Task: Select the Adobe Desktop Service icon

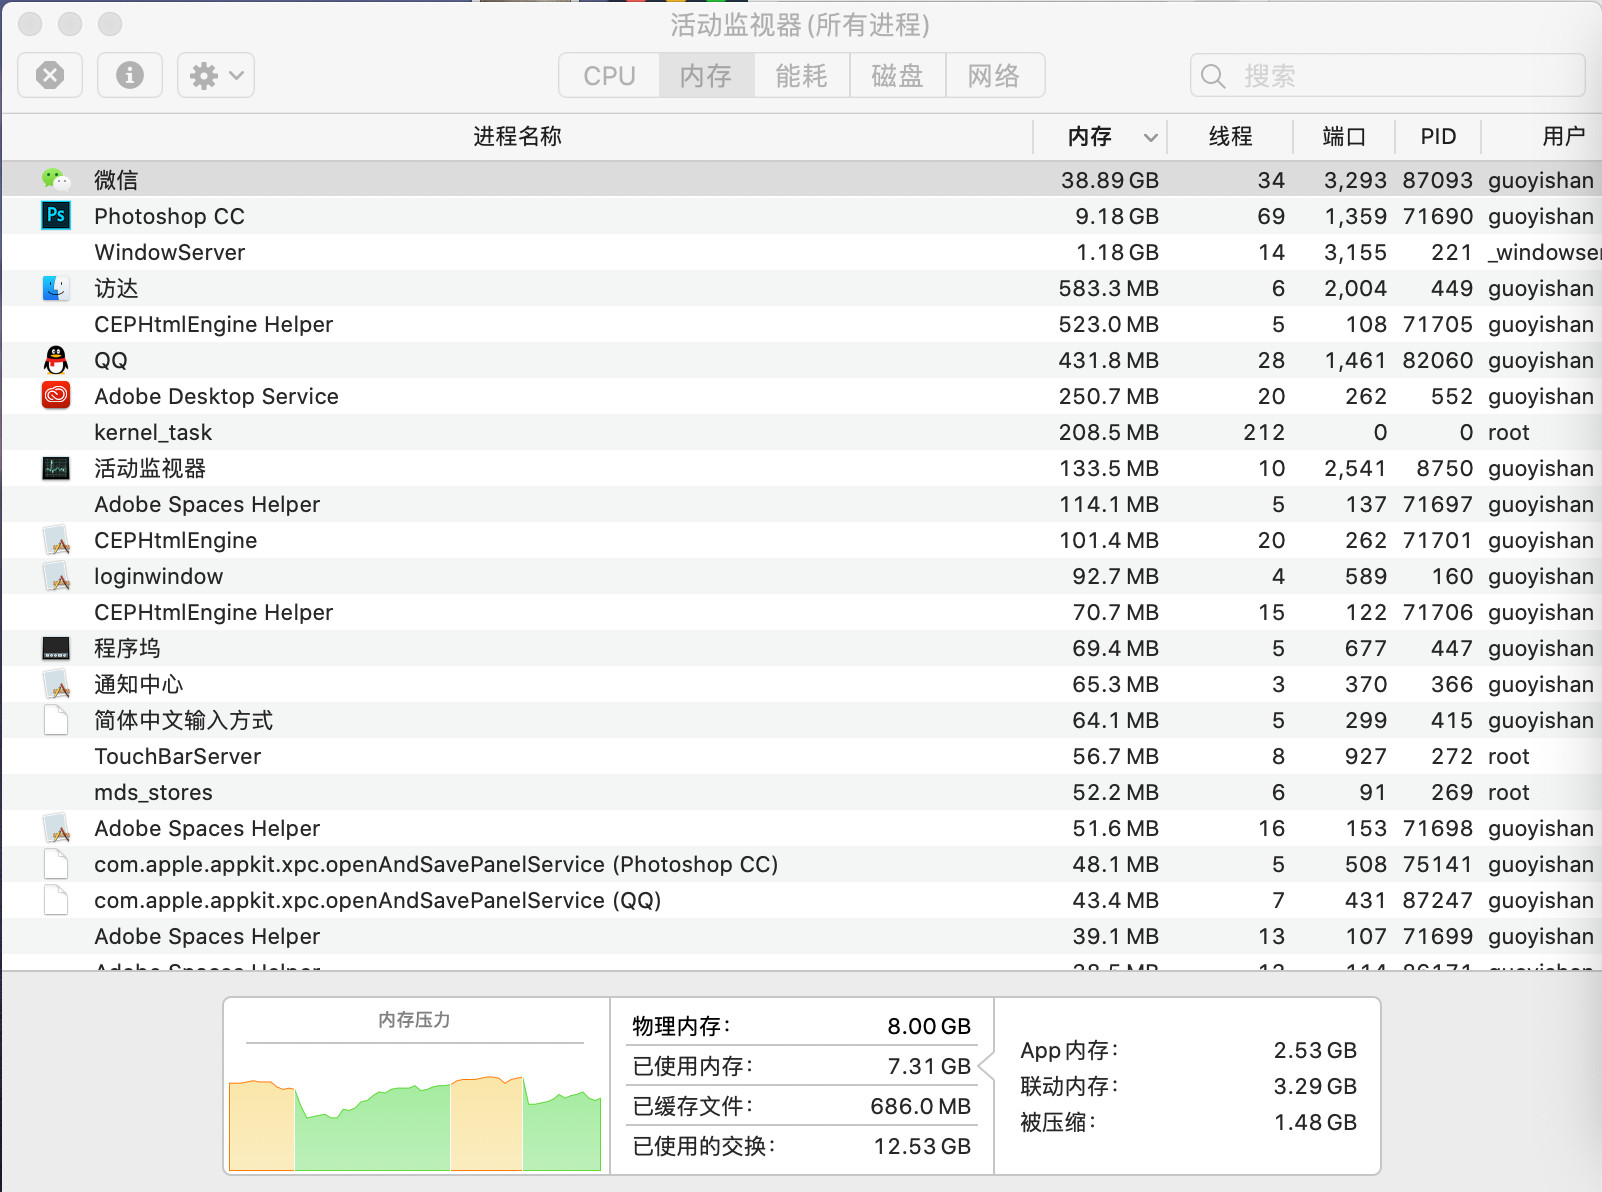Action: pos(56,396)
